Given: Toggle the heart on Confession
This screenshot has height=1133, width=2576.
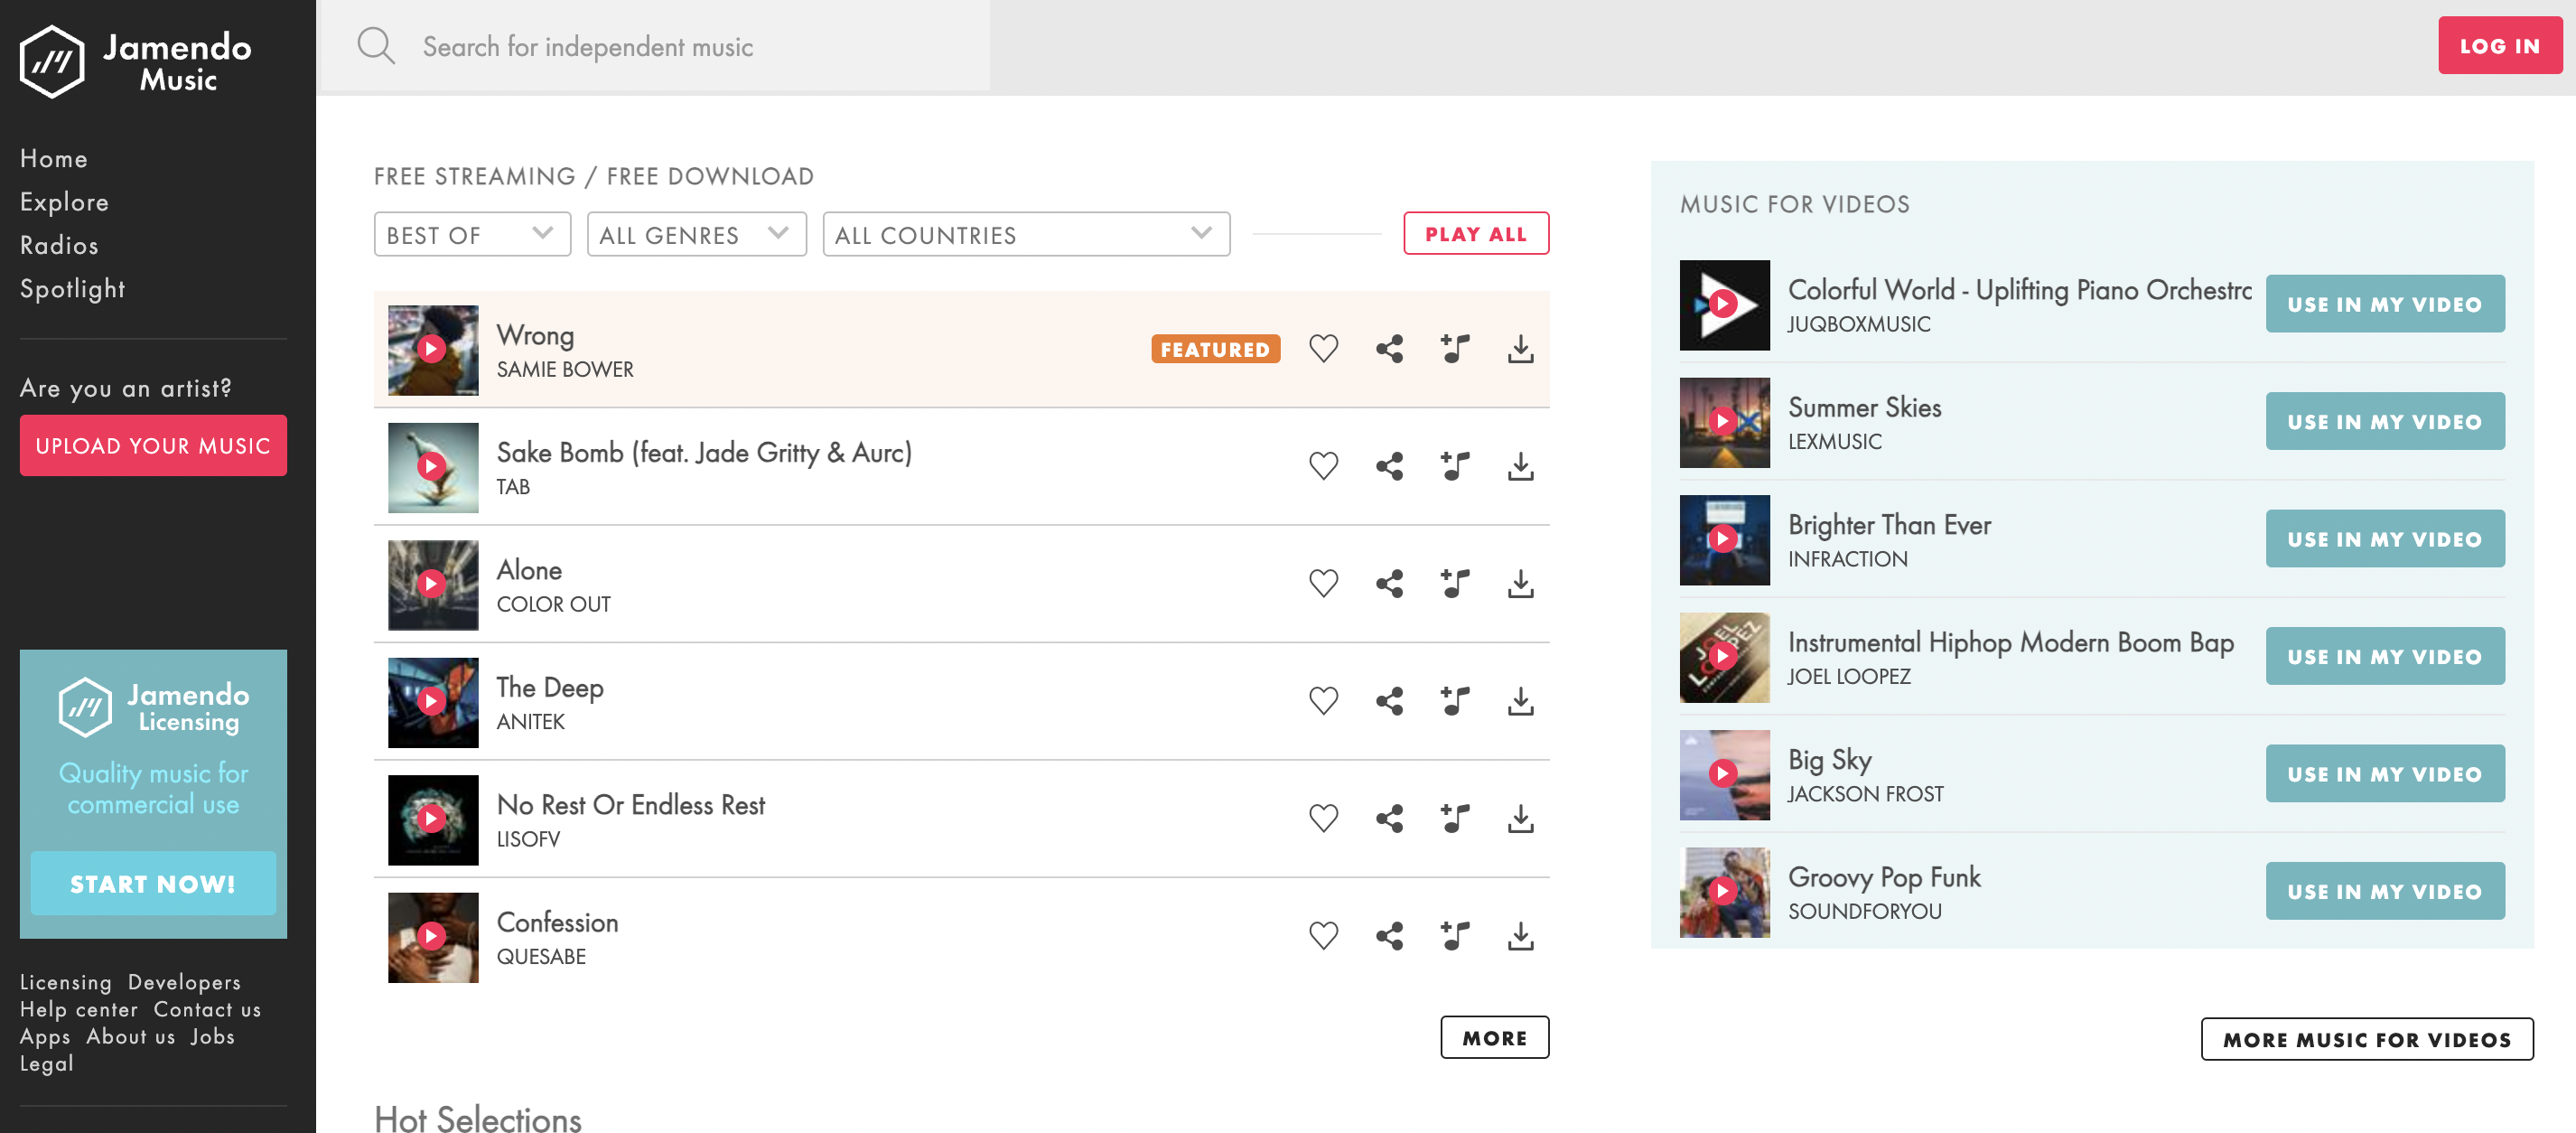Looking at the screenshot, I should 1323,936.
